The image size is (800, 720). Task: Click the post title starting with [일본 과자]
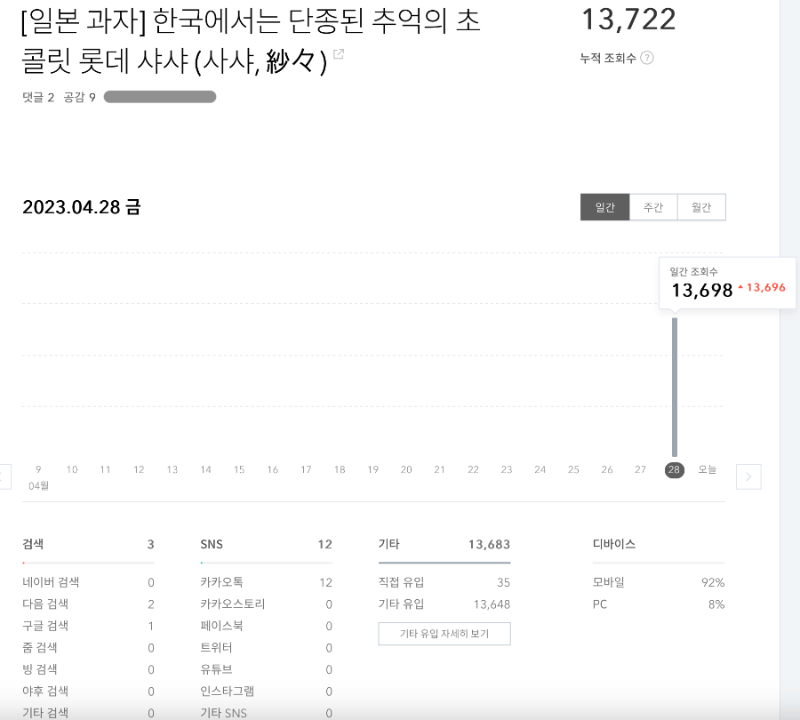pyautogui.click(x=251, y=41)
